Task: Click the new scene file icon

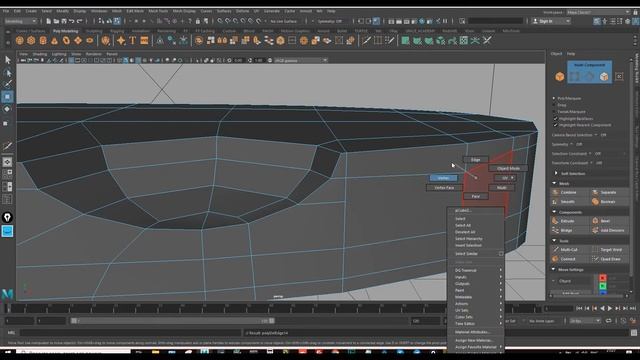Action: tap(49, 21)
